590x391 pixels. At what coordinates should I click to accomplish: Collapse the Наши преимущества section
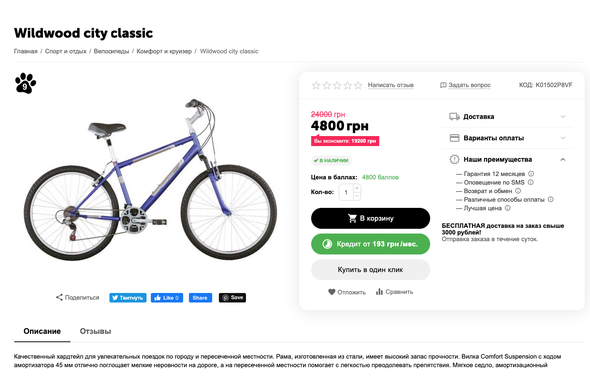point(507,160)
